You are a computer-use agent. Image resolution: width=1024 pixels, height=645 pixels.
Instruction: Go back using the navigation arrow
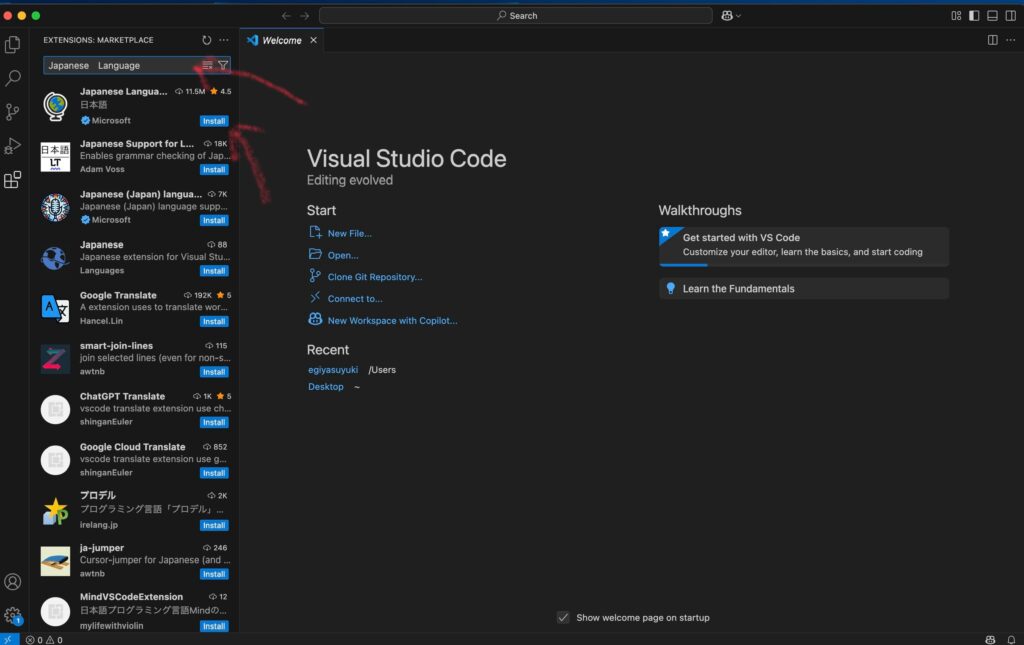coord(286,16)
